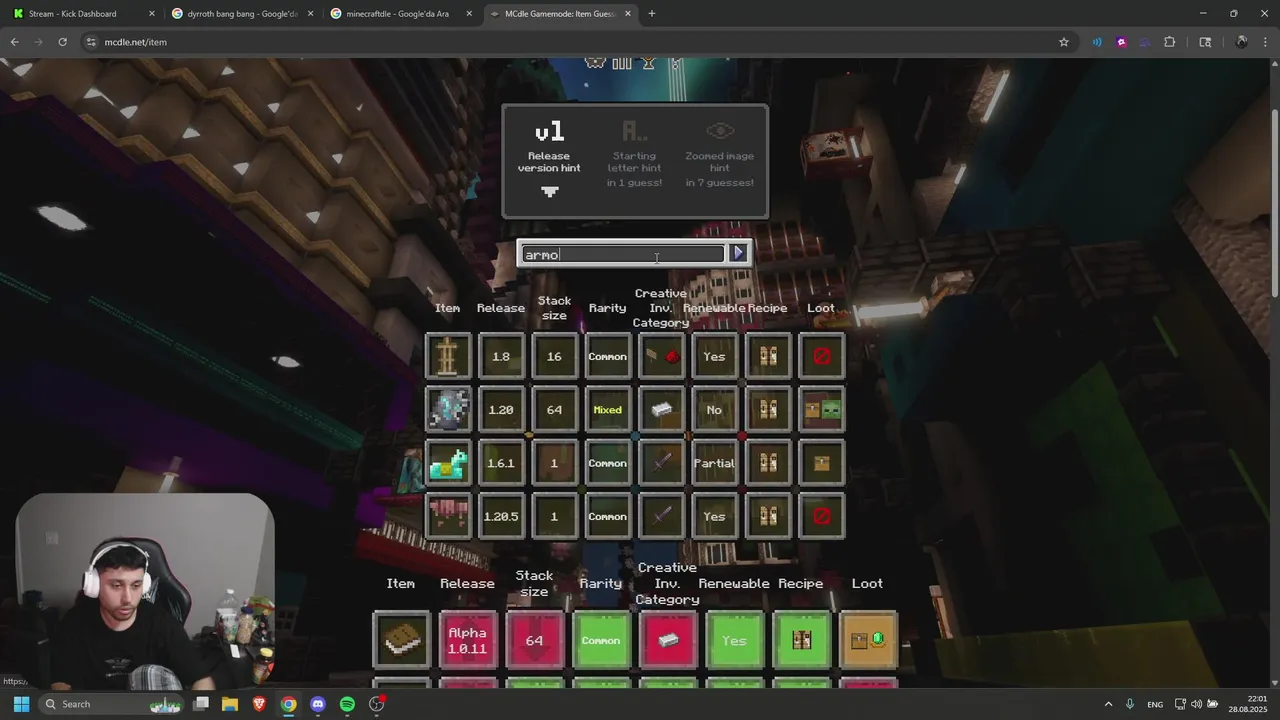Click the item guess input field

click(x=622, y=254)
